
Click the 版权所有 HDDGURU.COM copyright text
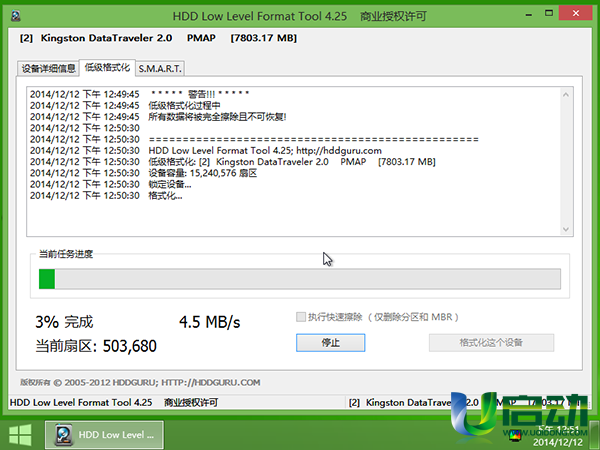click(140, 382)
